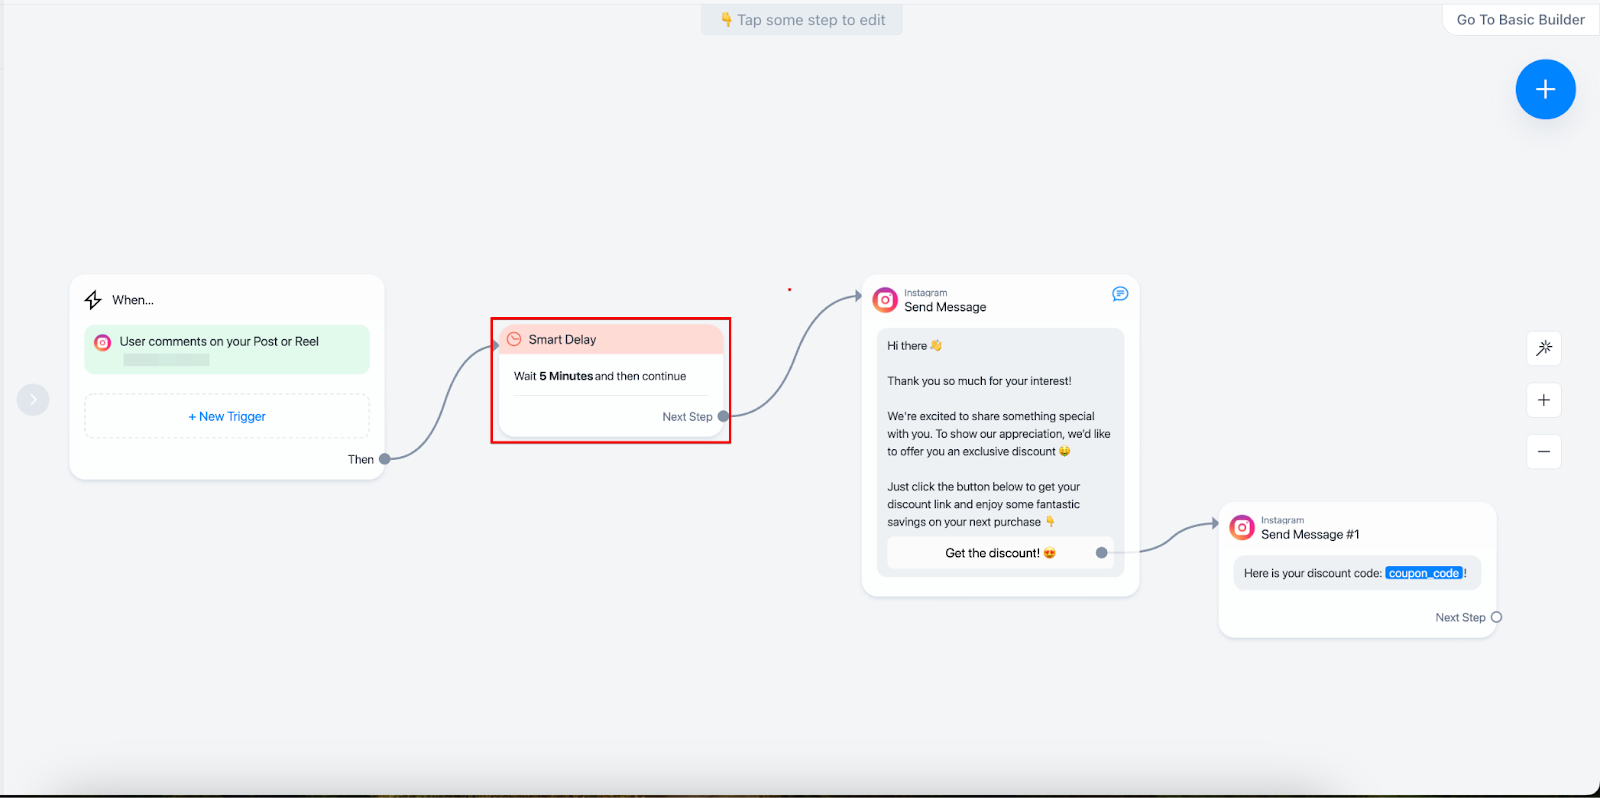
Task: Select the coupon_code variable tag
Action: point(1424,573)
